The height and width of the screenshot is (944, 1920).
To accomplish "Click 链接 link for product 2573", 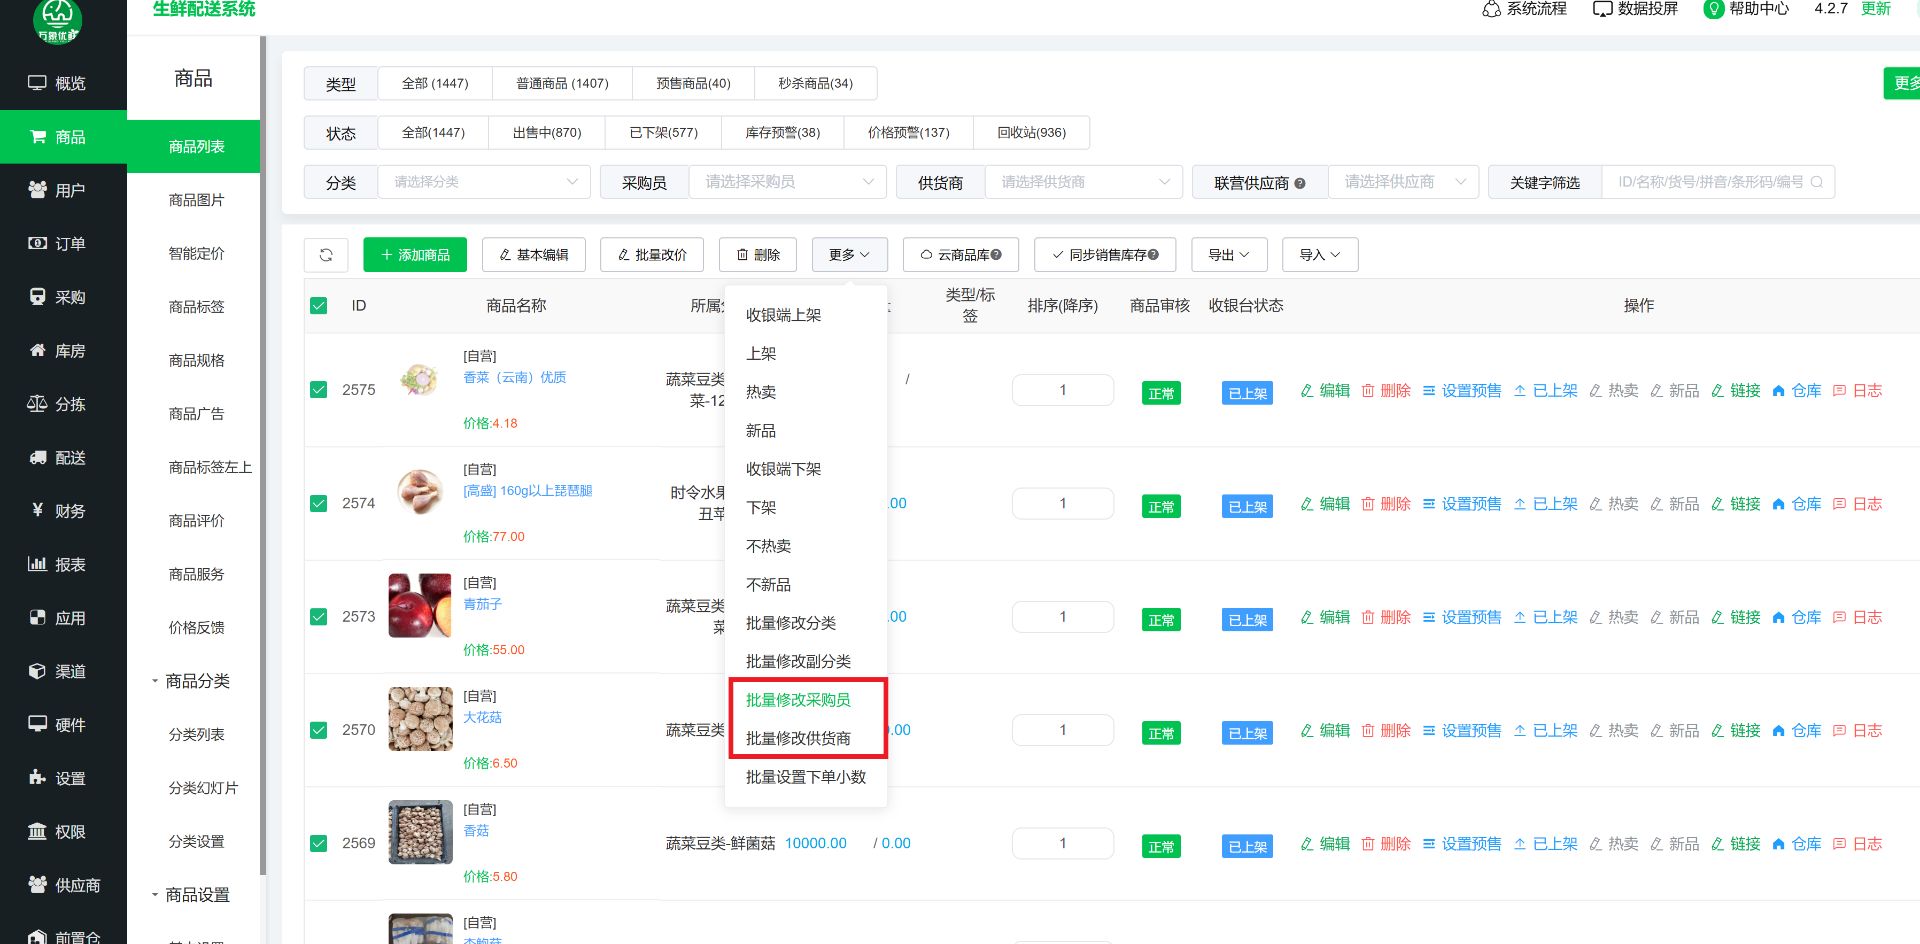I will (1735, 617).
